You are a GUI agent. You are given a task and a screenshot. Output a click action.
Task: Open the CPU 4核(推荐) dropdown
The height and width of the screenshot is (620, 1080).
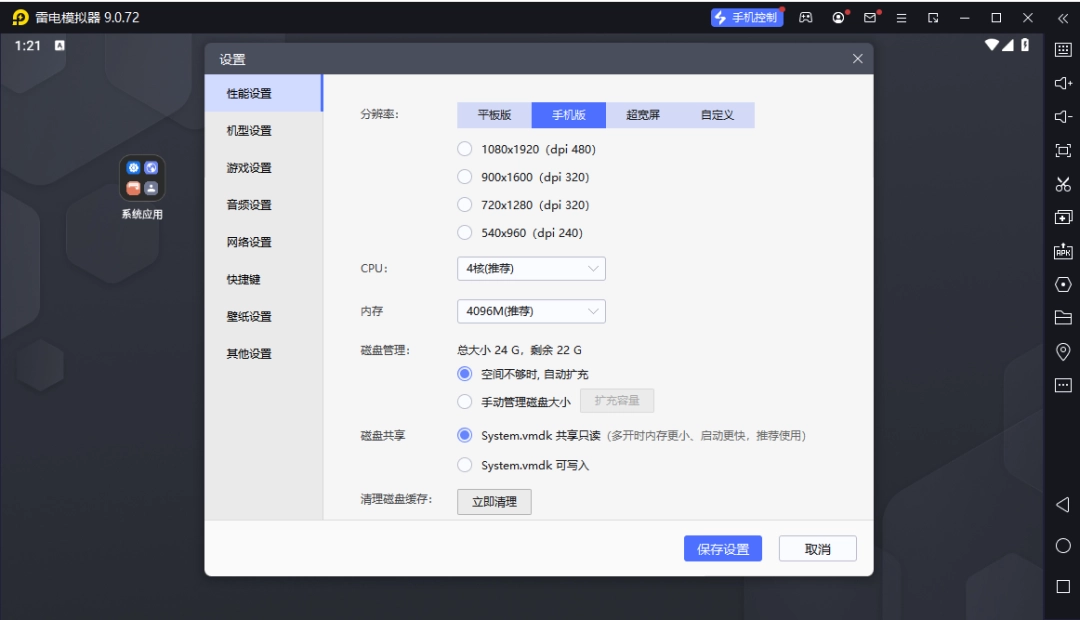coord(531,269)
